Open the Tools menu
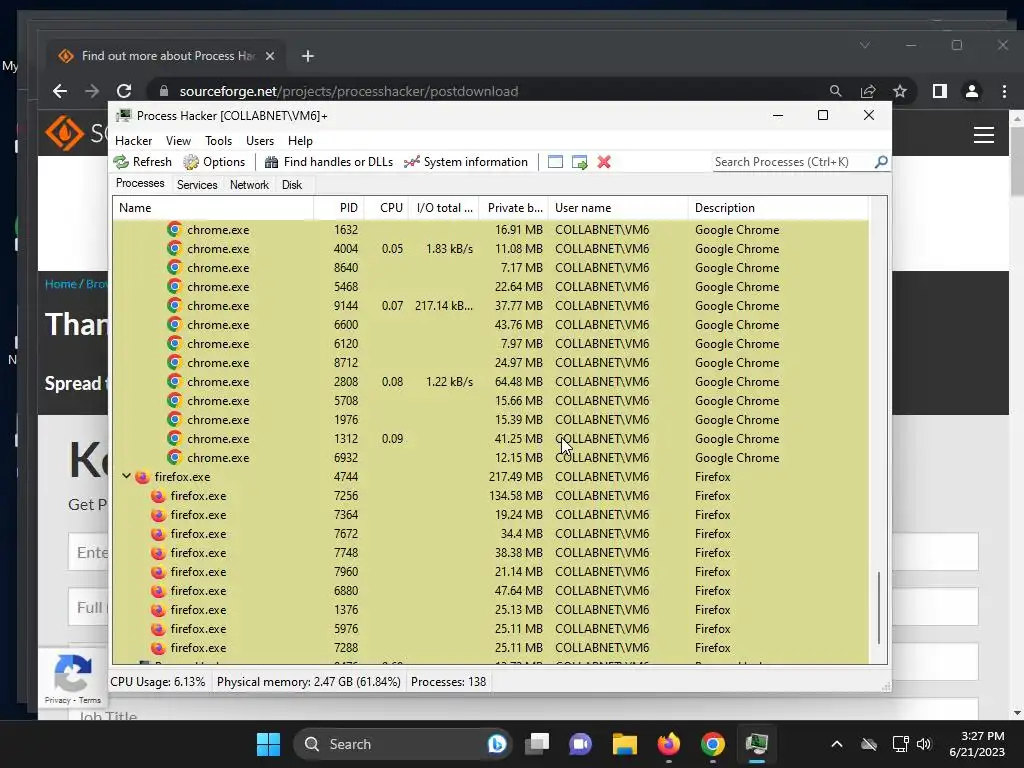 pyautogui.click(x=218, y=141)
